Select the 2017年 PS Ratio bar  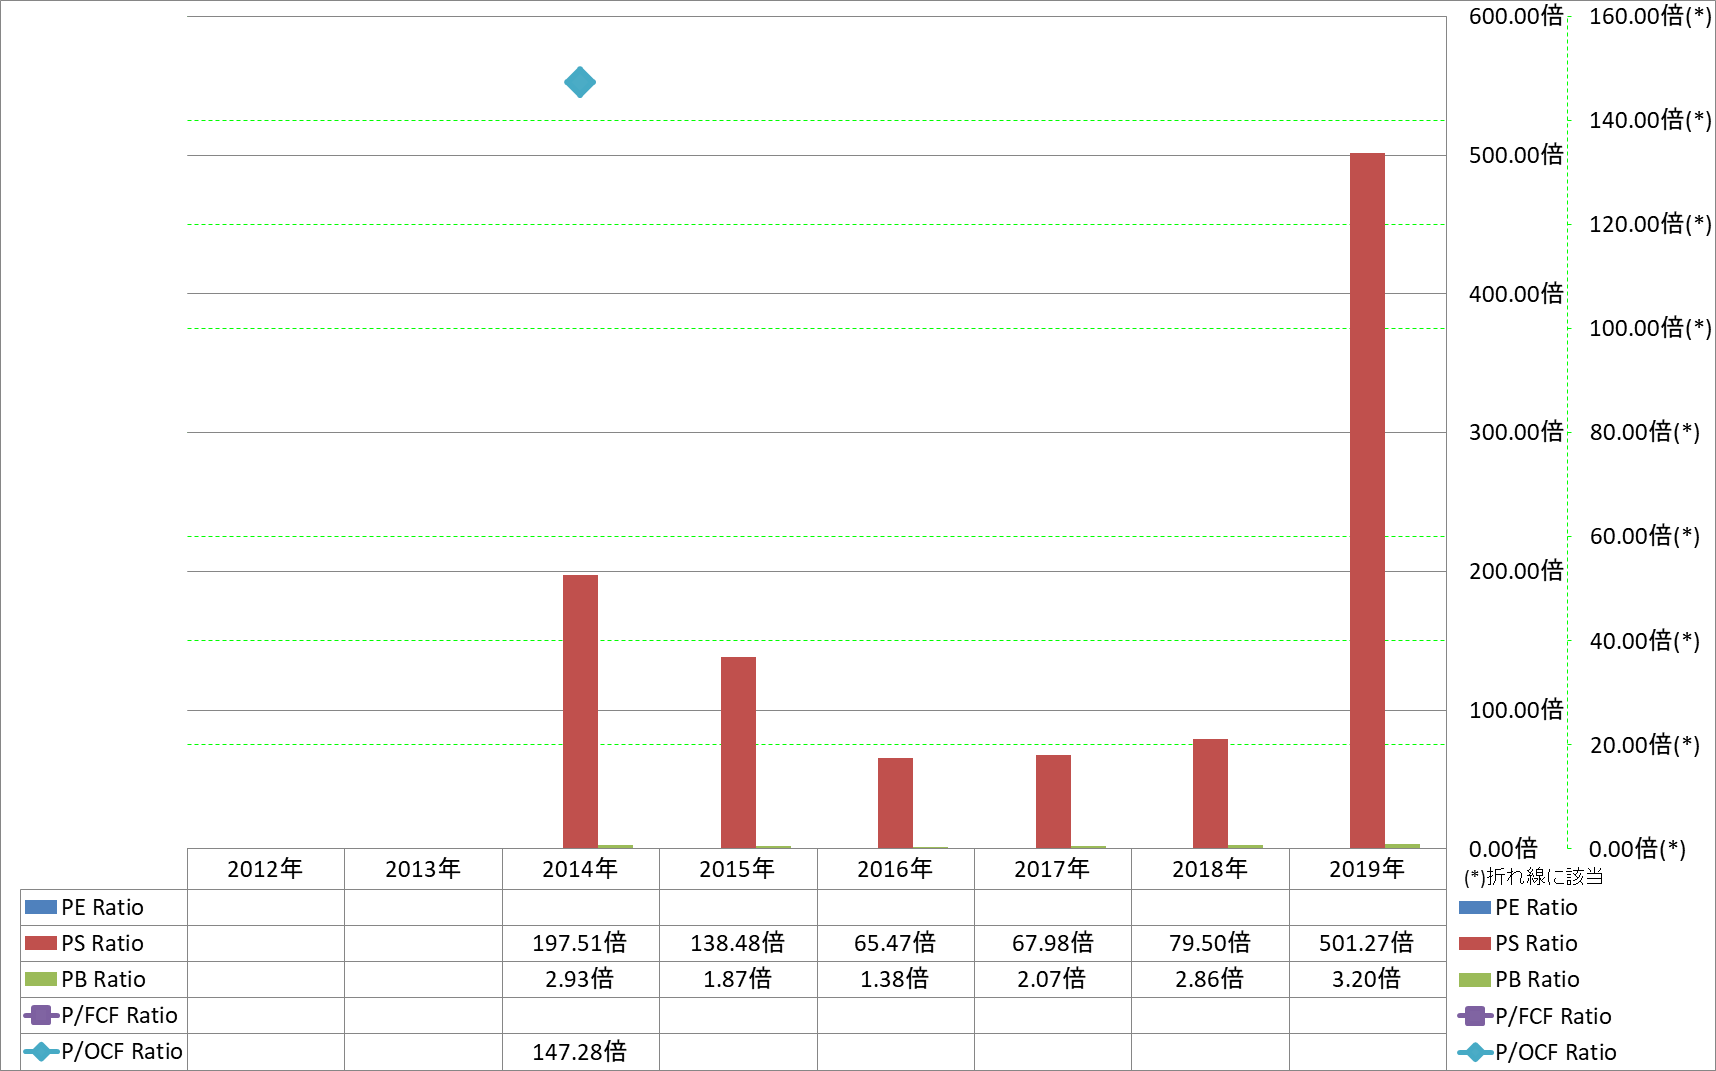point(1053,801)
